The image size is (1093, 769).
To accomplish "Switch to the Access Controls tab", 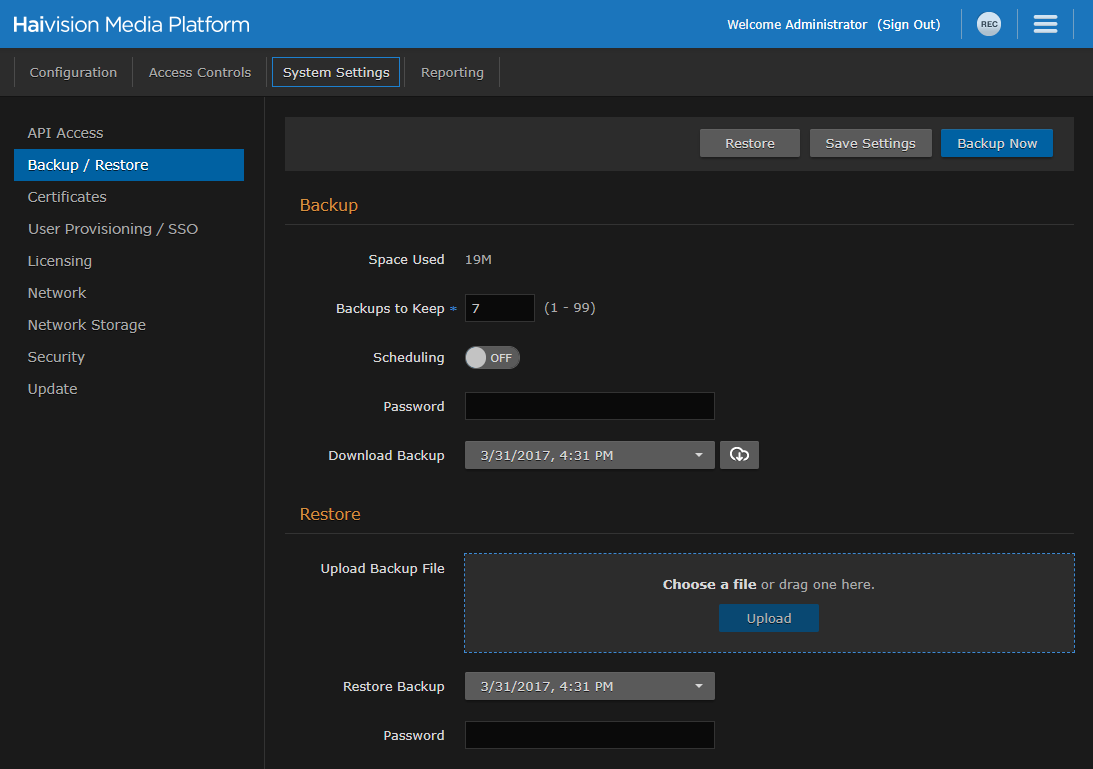I will click(x=199, y=71).
